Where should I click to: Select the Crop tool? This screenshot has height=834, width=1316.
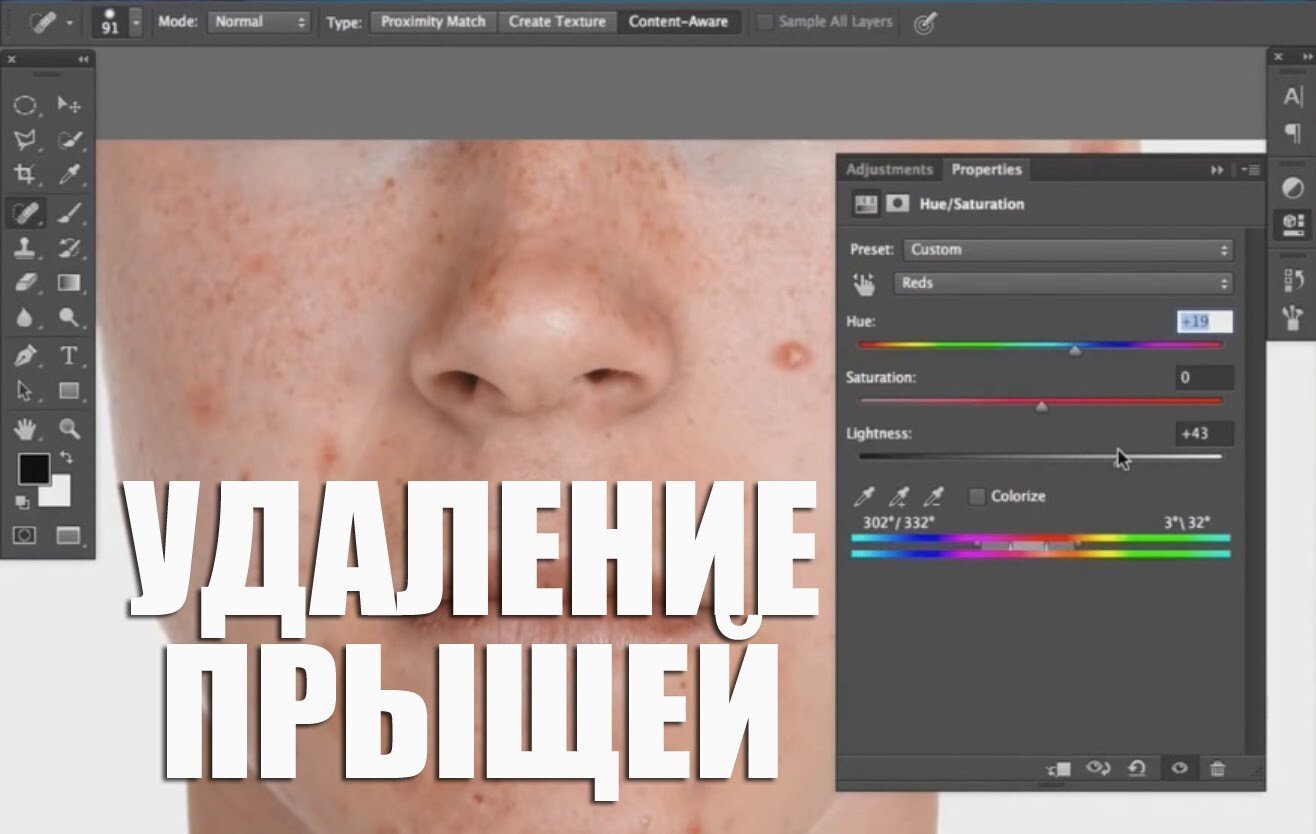click(25, 175)
